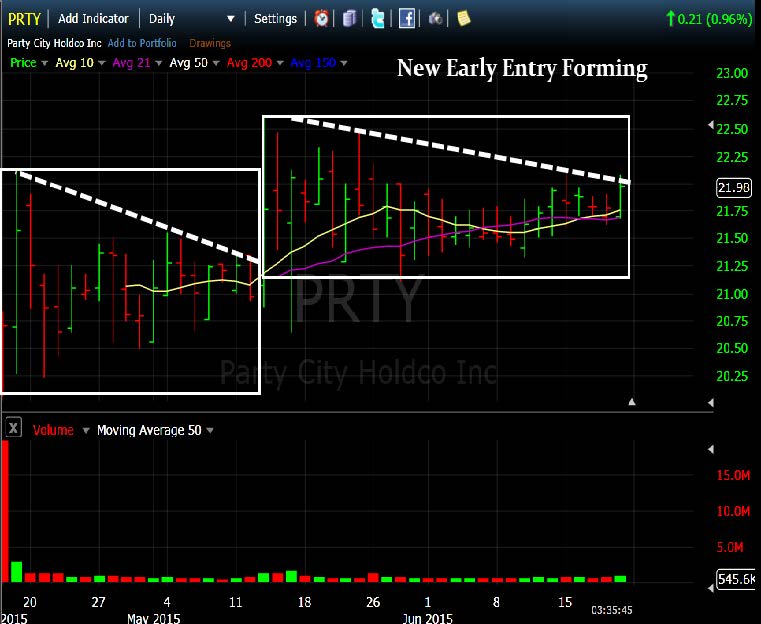Open the yellow sticky note icon
This screenshot has width=761, height=624.
(463, 18)
